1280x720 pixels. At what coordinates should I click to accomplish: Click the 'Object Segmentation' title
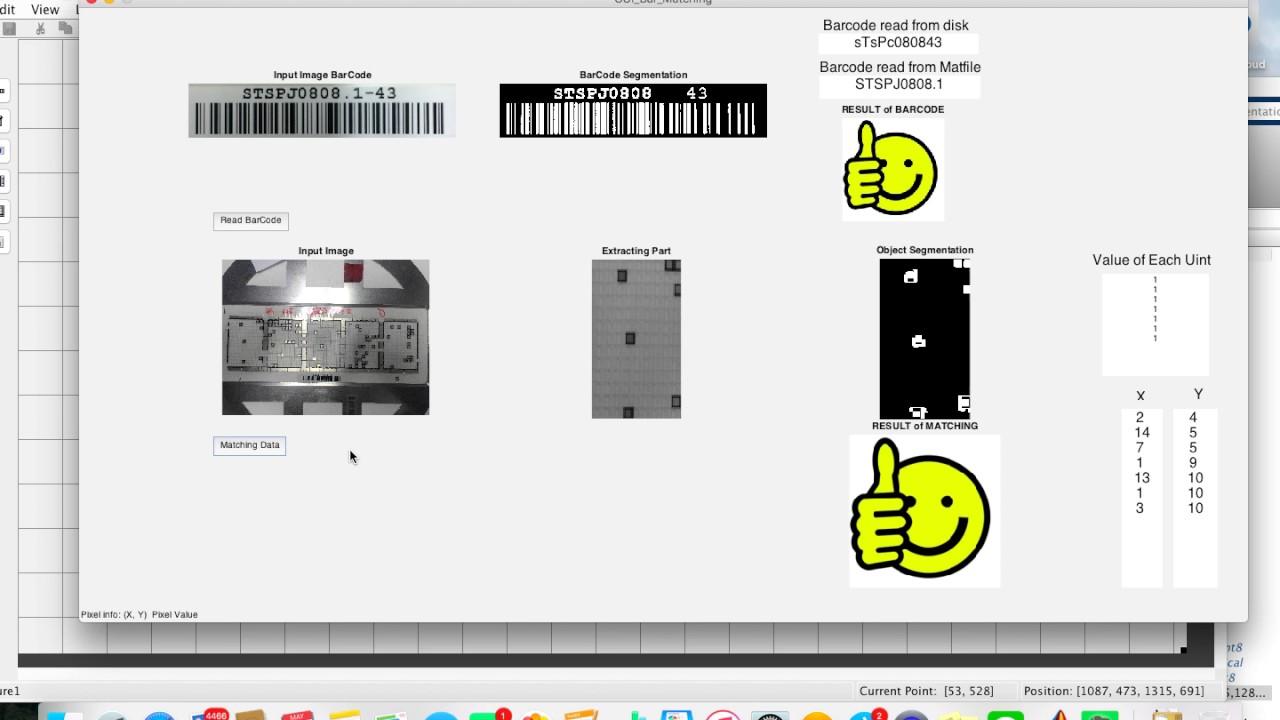(925, 250)
